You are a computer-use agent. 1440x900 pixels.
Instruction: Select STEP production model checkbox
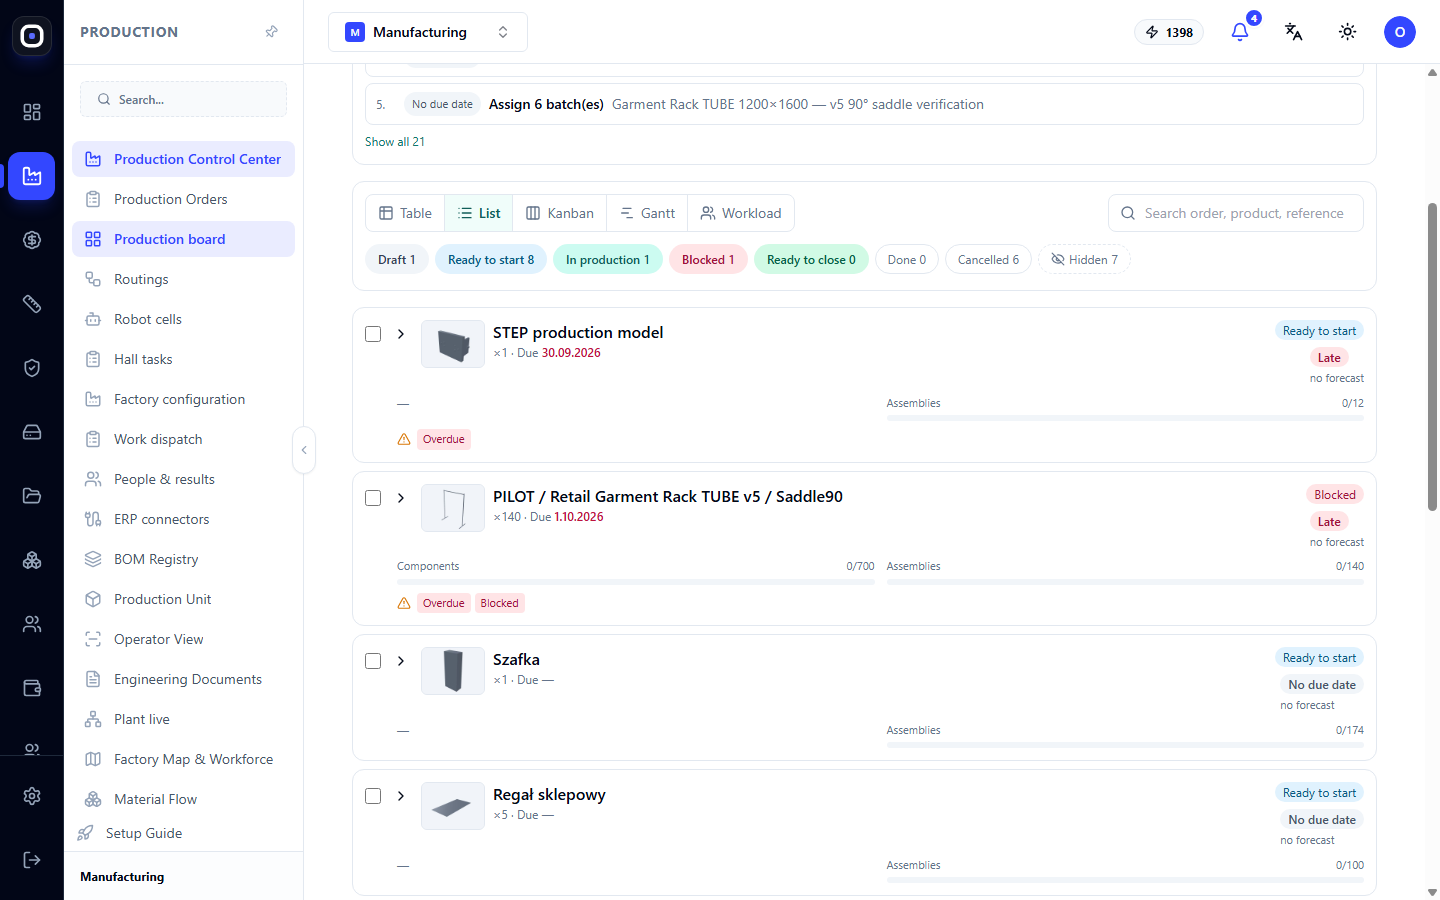(373, 334)
